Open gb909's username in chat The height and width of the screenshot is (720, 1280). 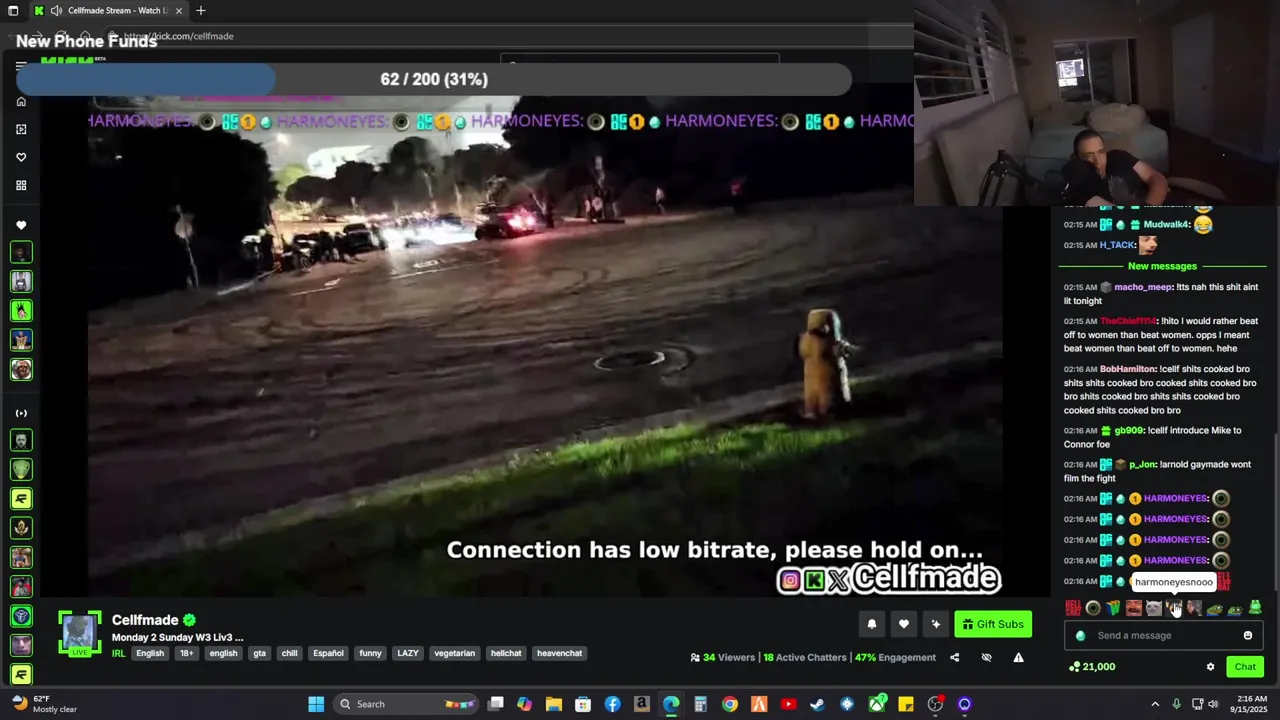(1129, 431)
